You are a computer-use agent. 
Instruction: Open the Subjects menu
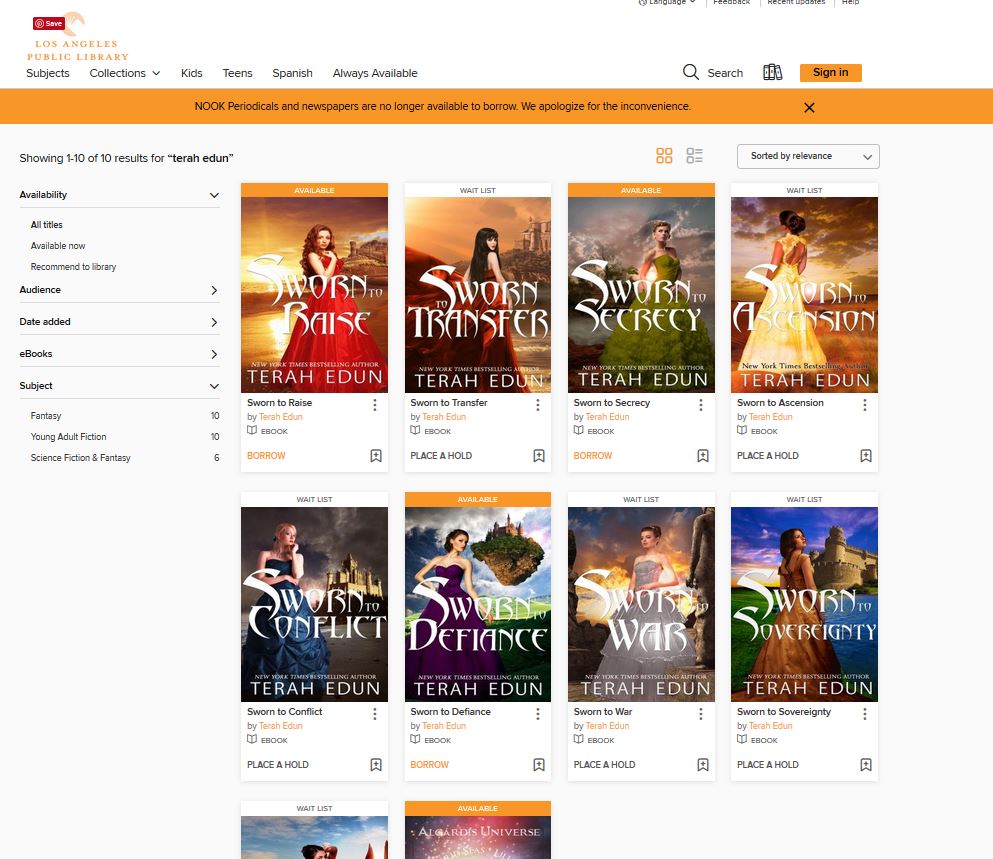(x=47, y=73)
